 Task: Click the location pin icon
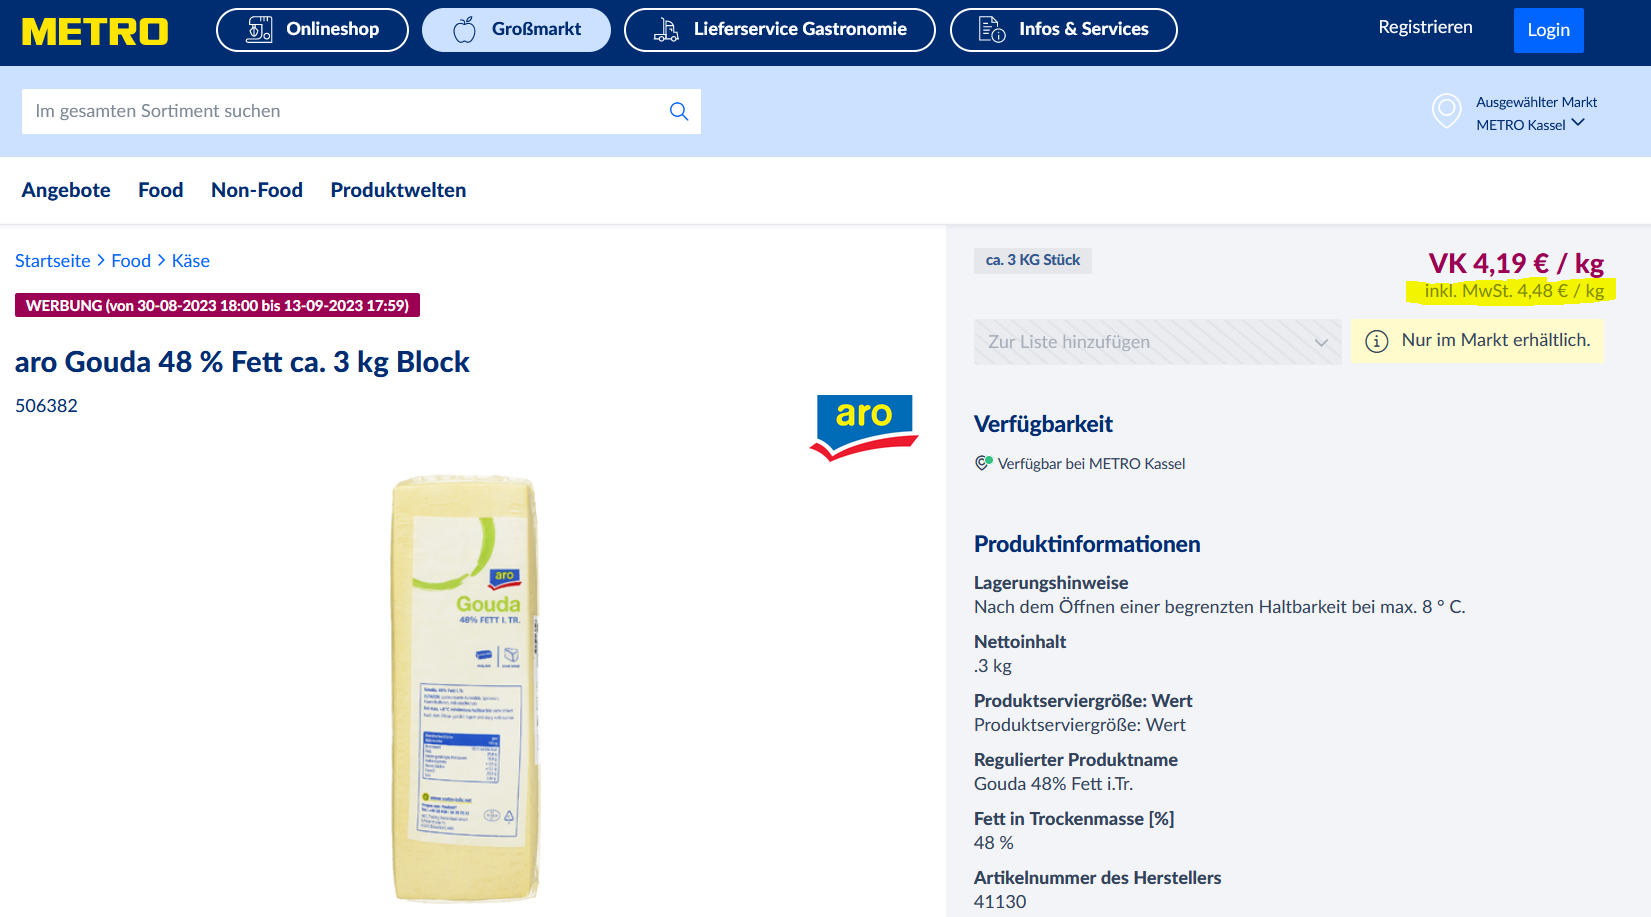tap(1446, 111)
